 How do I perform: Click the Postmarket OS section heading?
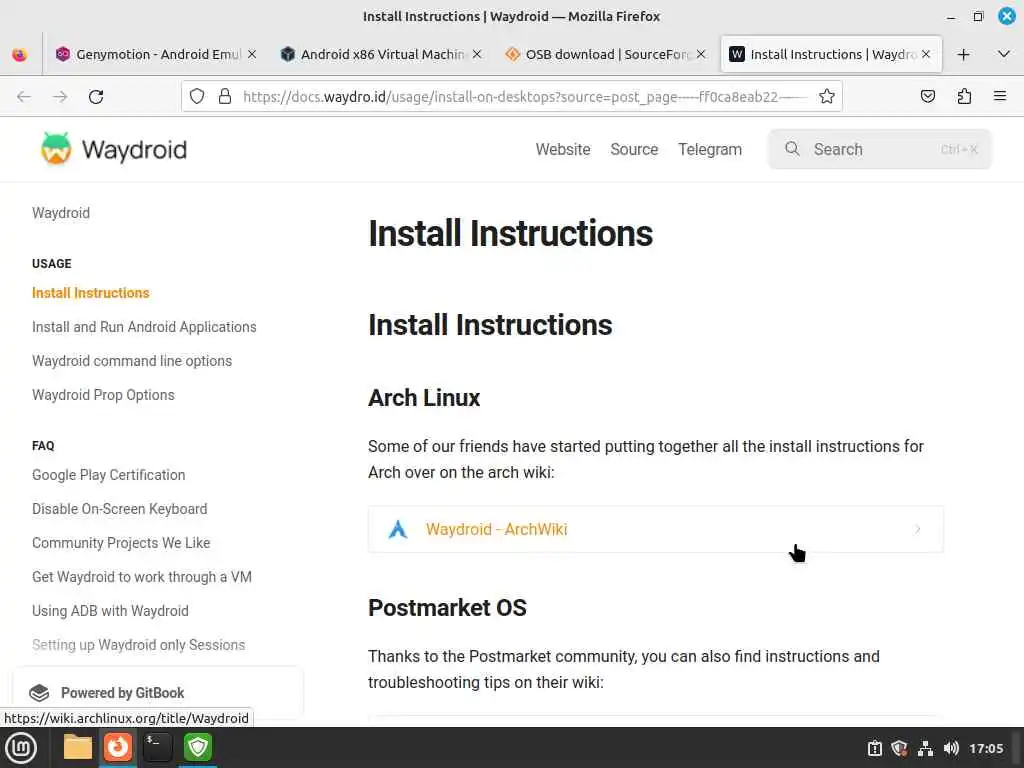point(447,608)
